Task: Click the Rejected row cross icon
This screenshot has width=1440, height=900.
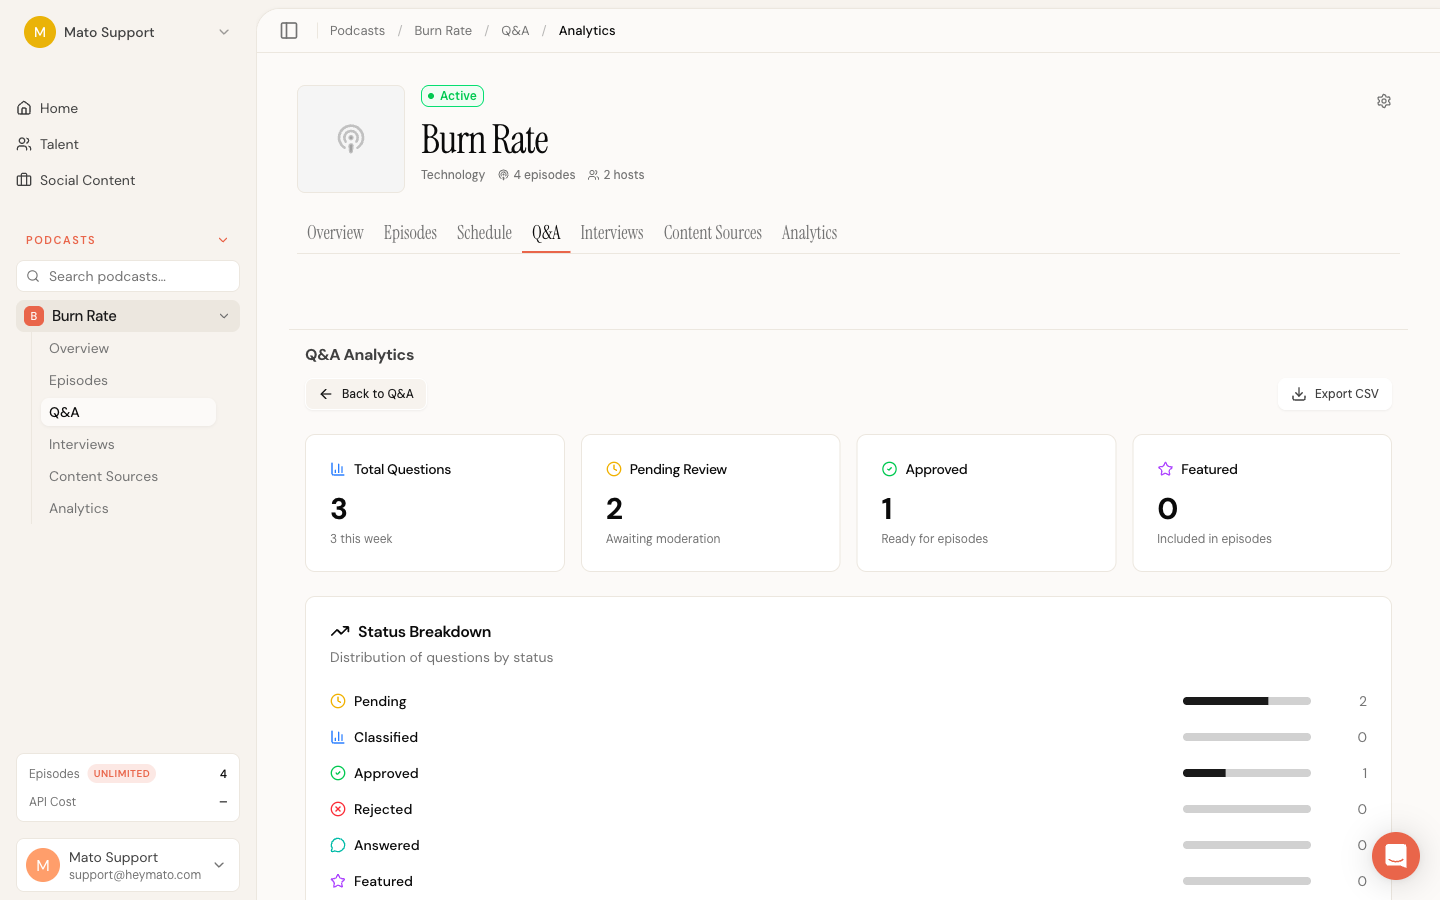Action: point(338,809)
